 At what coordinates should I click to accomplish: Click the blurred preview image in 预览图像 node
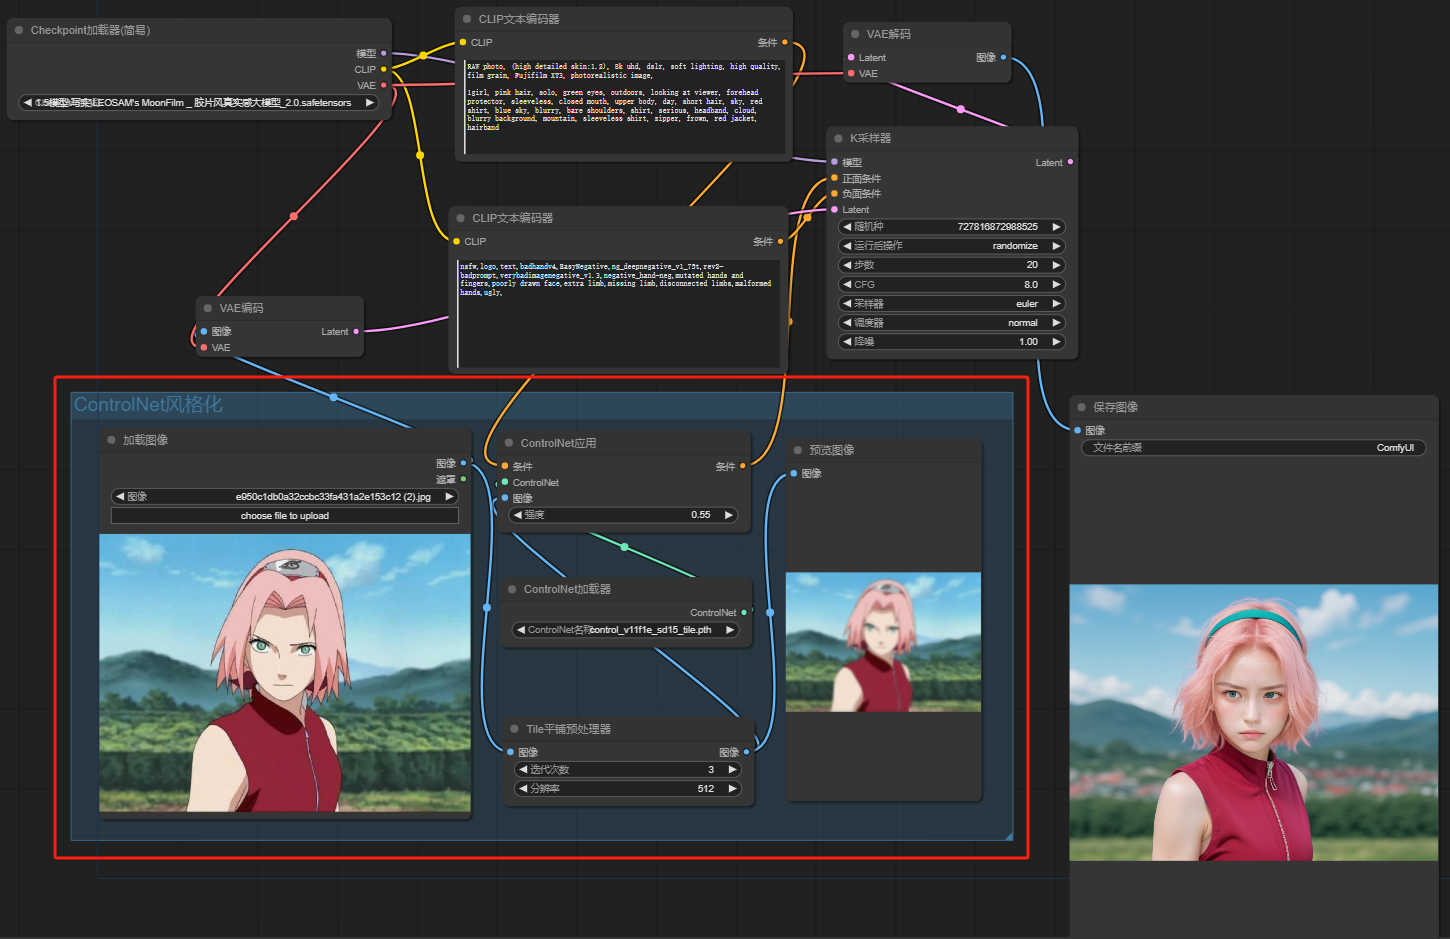(x=883, y=642)
